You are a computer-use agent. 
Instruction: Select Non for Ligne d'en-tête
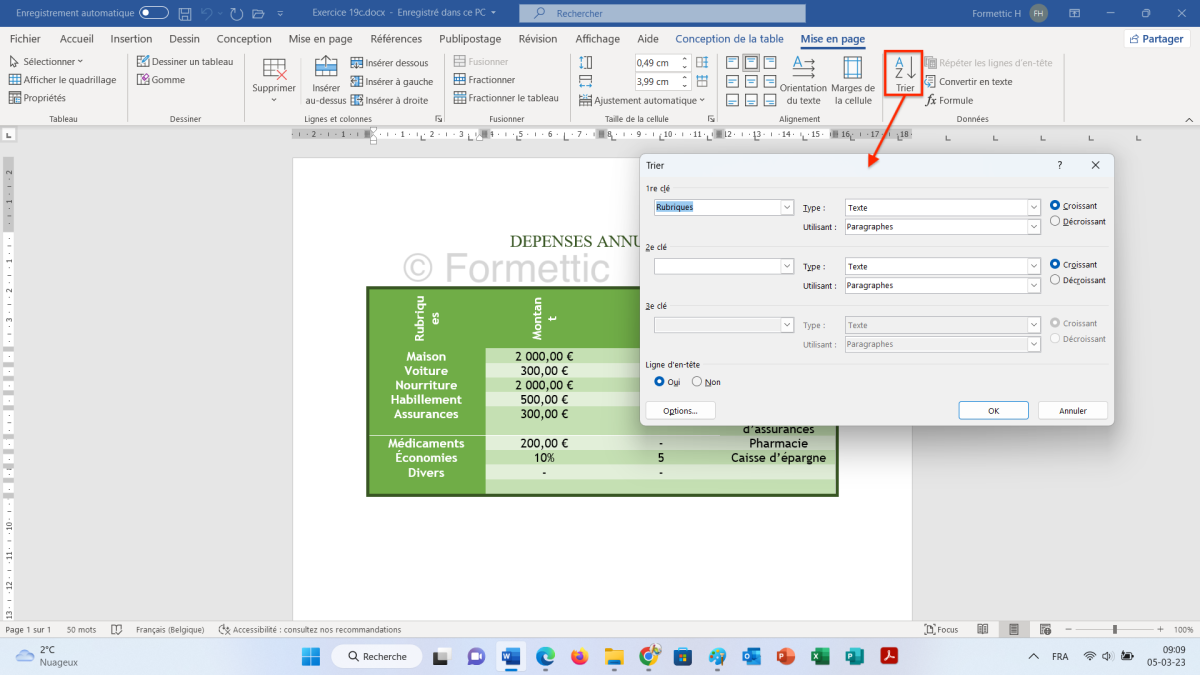click(x=697, y=382)
